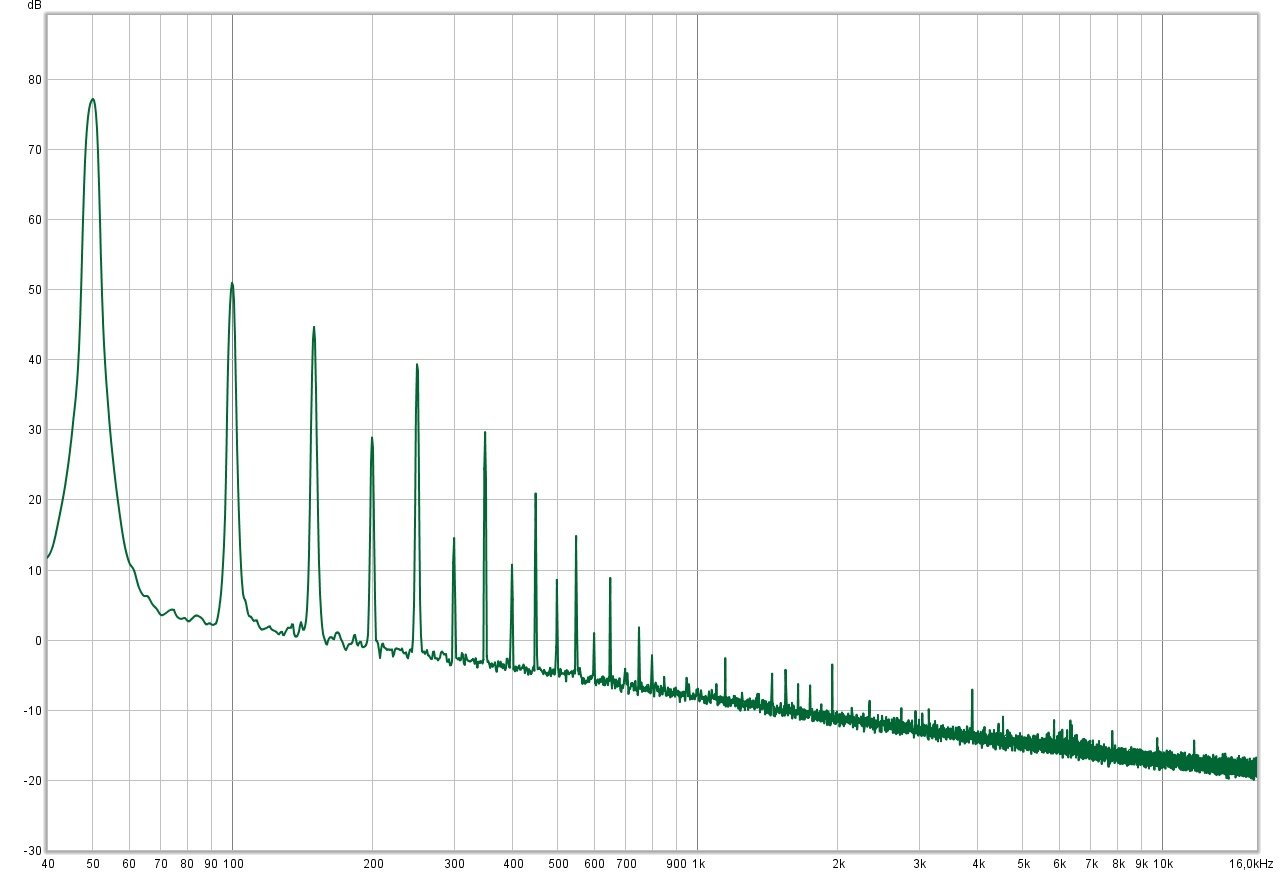1280x873 pixels.
Task: Select the 200 Hz harmonic peak tip
Action: click(372, 437)
